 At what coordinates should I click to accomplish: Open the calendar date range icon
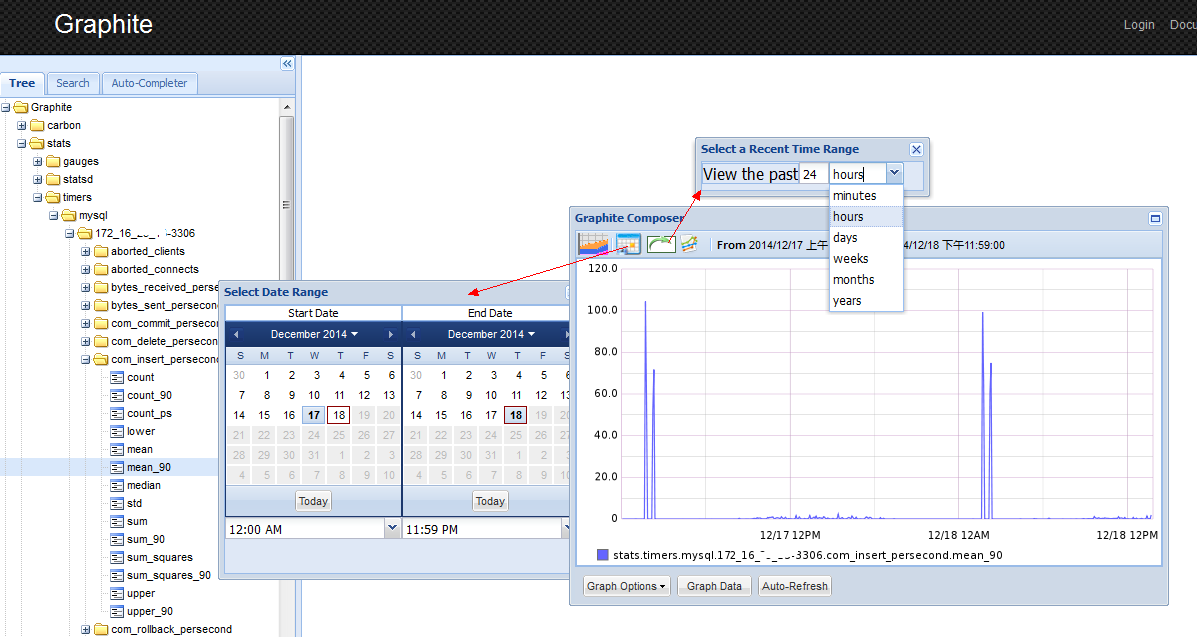pos(628,244)
